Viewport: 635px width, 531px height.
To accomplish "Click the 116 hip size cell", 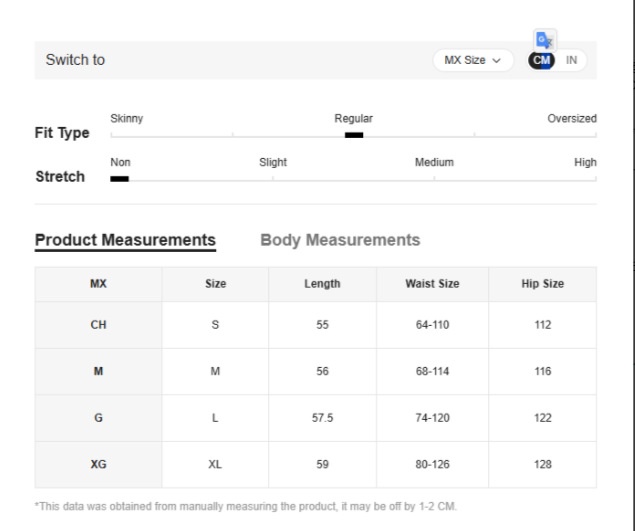I will click(542, 372).
